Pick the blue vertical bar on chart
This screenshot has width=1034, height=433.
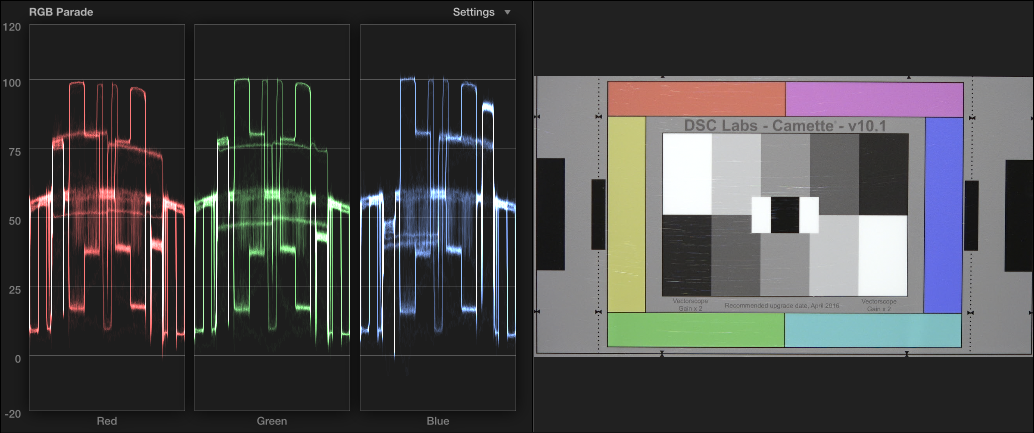(942, 214)
